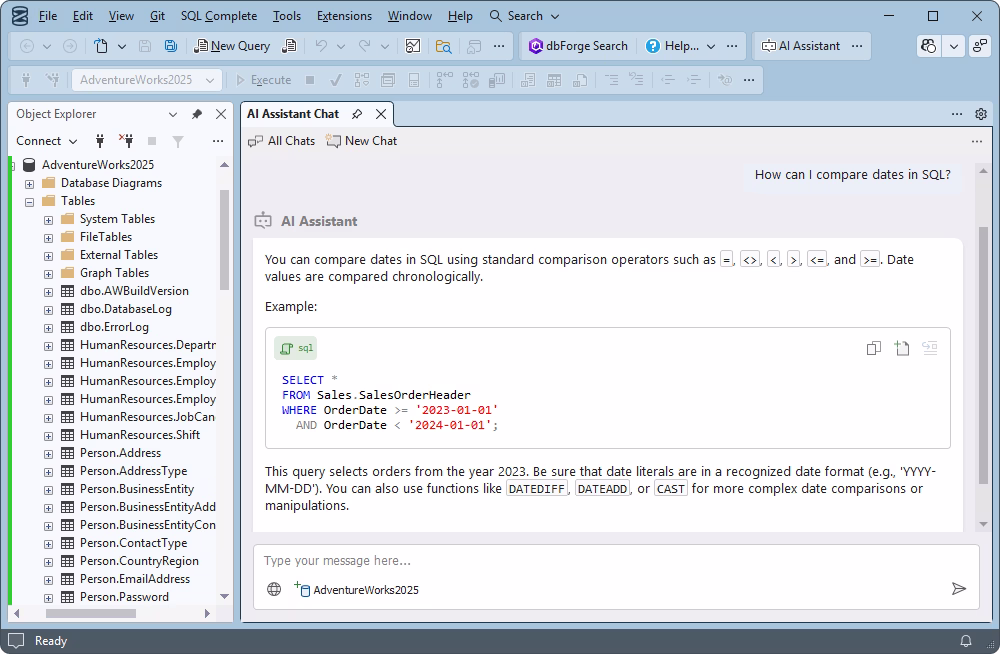Open the SQL Complete menu
Screen dimensions: 1000x654
point(218,16)
